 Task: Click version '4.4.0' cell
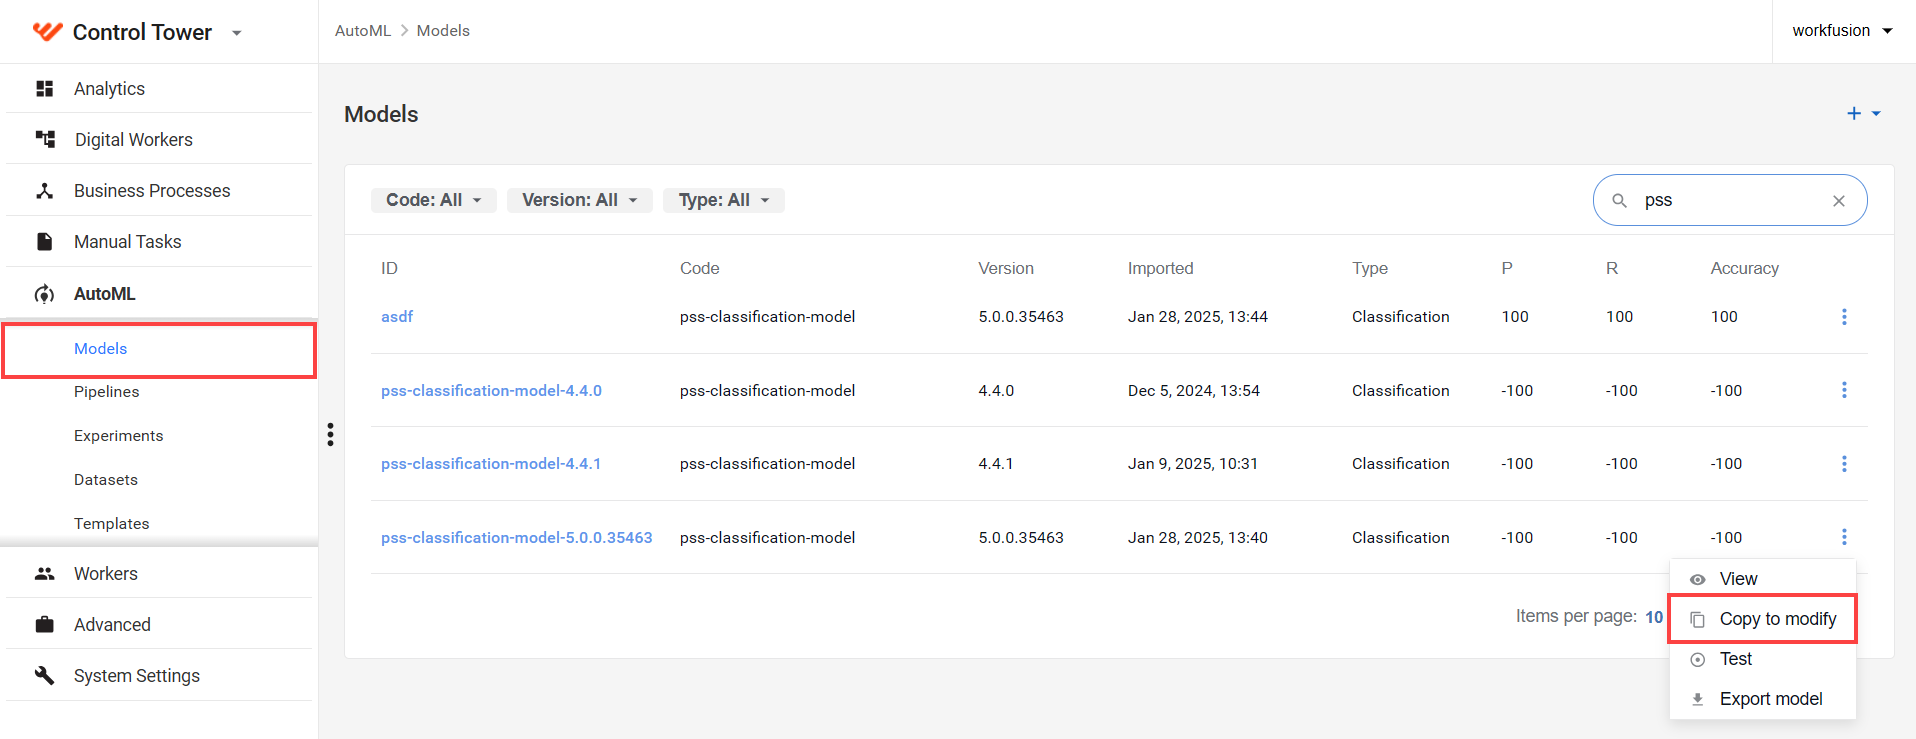[x=996, y=391]
